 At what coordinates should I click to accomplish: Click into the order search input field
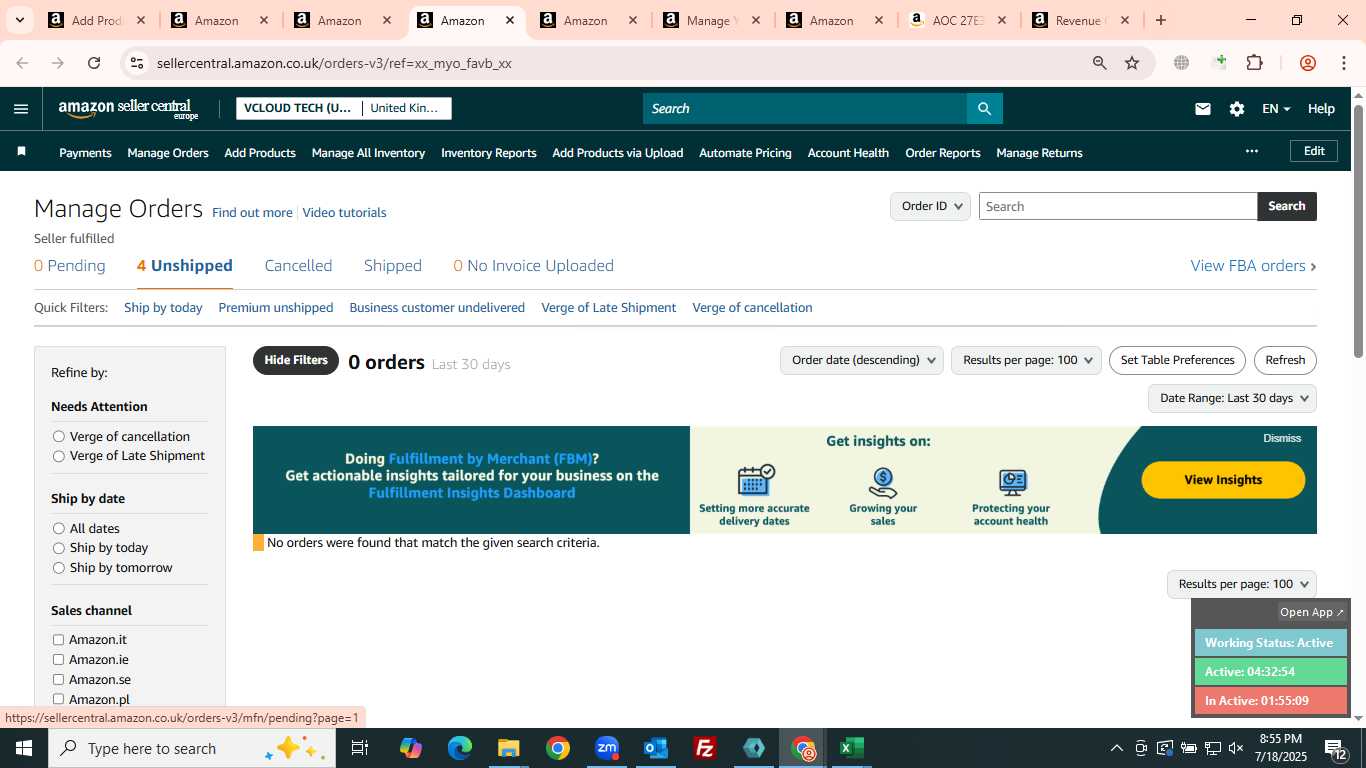click(1118, 206)
